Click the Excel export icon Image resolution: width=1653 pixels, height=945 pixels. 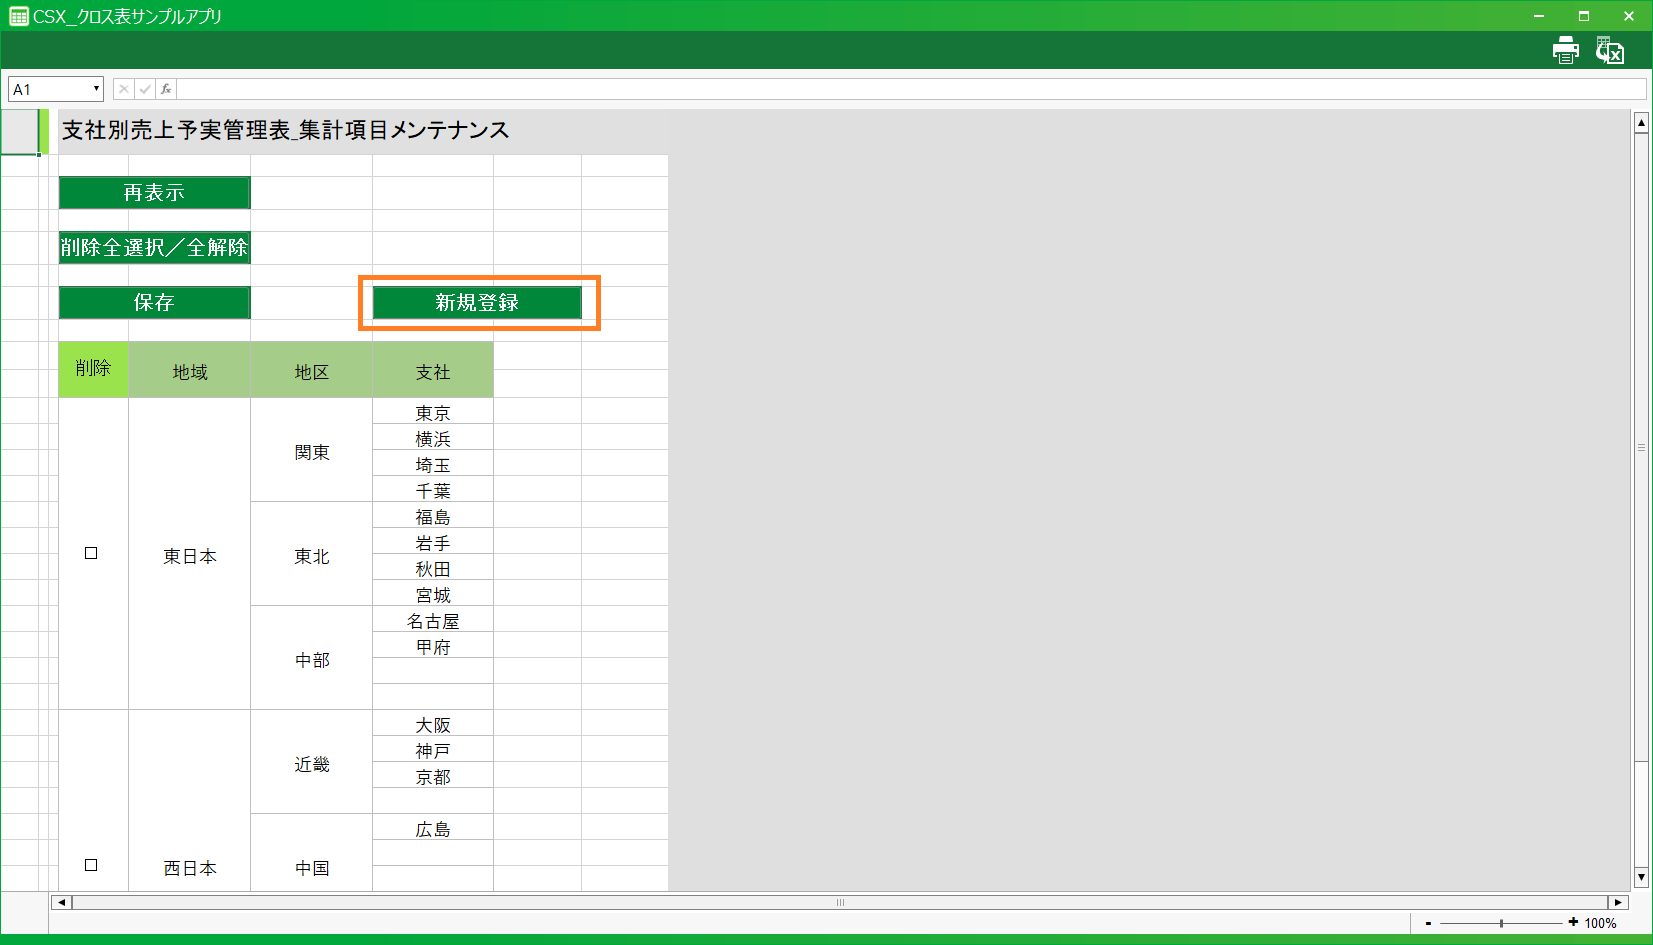(x=1609, y=50)
